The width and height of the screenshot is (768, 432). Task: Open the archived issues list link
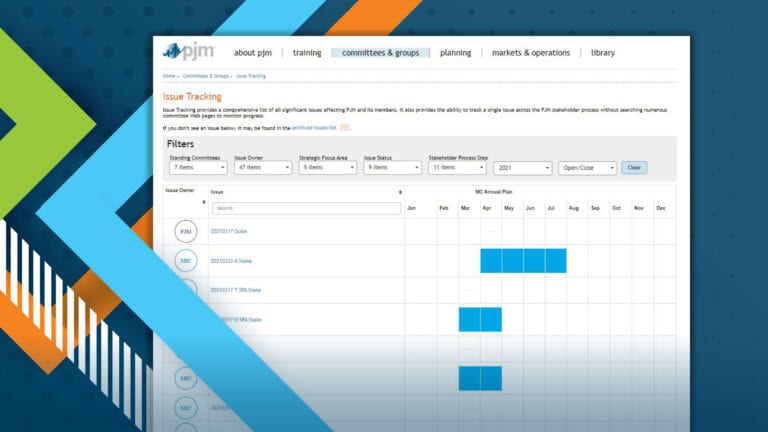click(314, 128)
